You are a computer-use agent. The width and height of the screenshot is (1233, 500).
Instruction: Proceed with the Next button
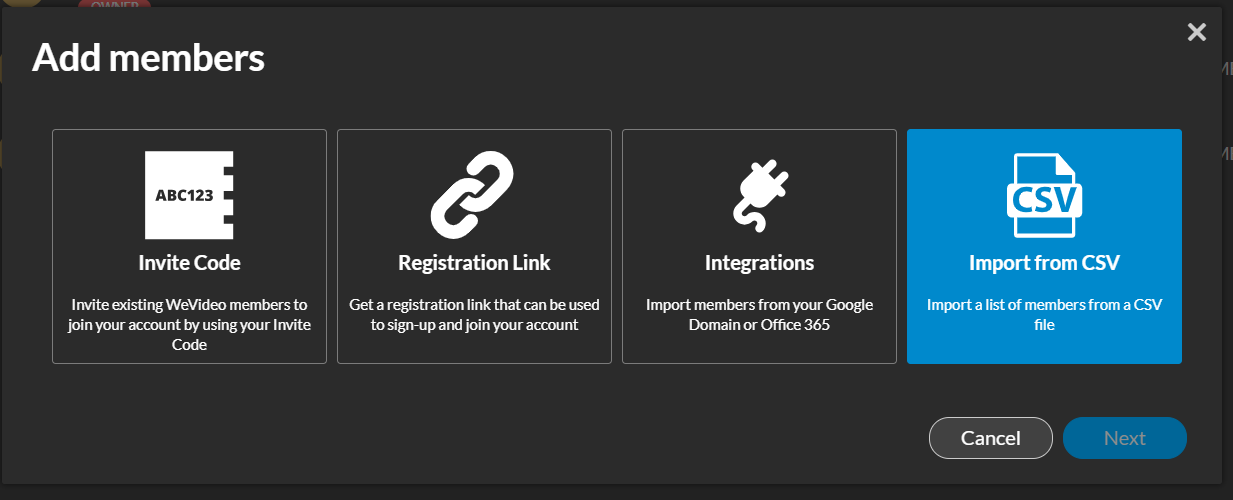pyautogui.click(x=1125, y=438)
